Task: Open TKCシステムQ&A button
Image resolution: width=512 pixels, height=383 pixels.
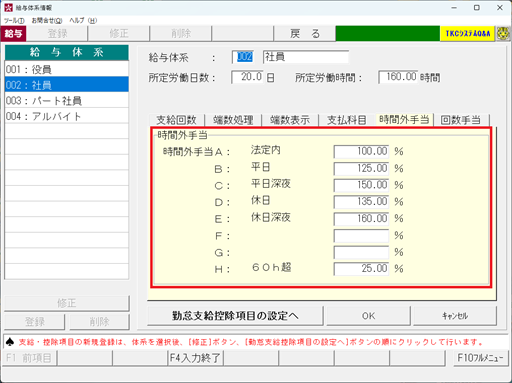Action: 468,34
